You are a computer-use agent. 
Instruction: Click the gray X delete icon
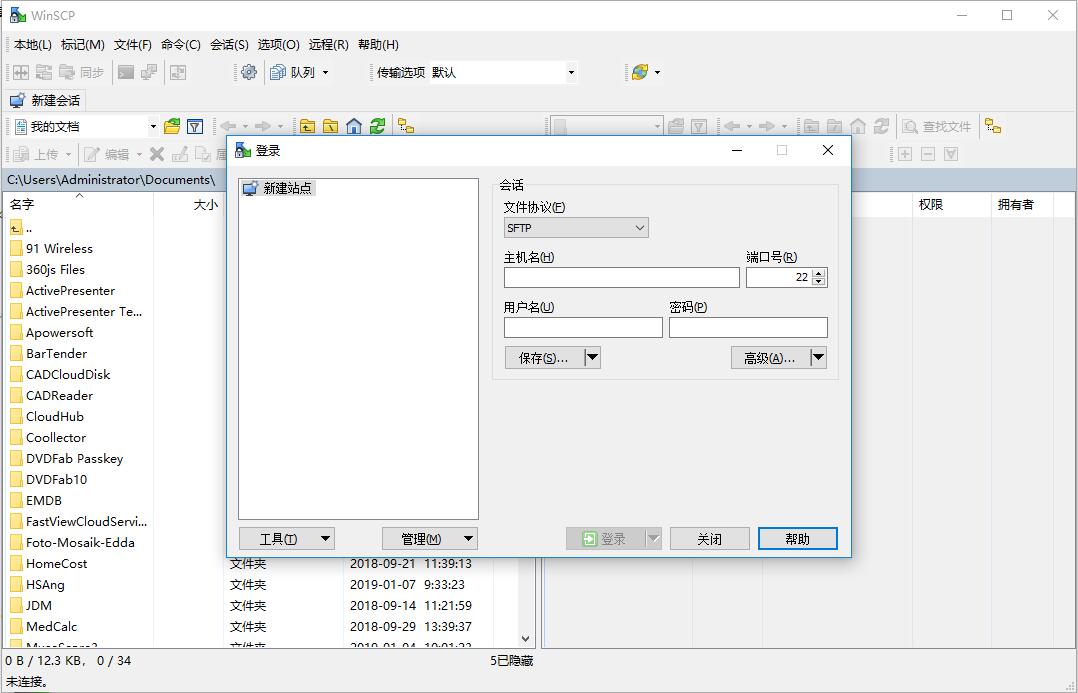pos(157,154)
